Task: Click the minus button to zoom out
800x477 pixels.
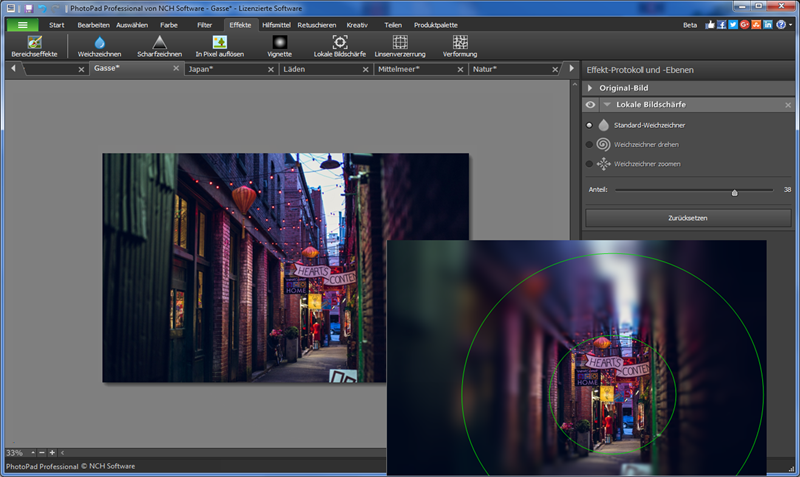Action: (42, 453)
